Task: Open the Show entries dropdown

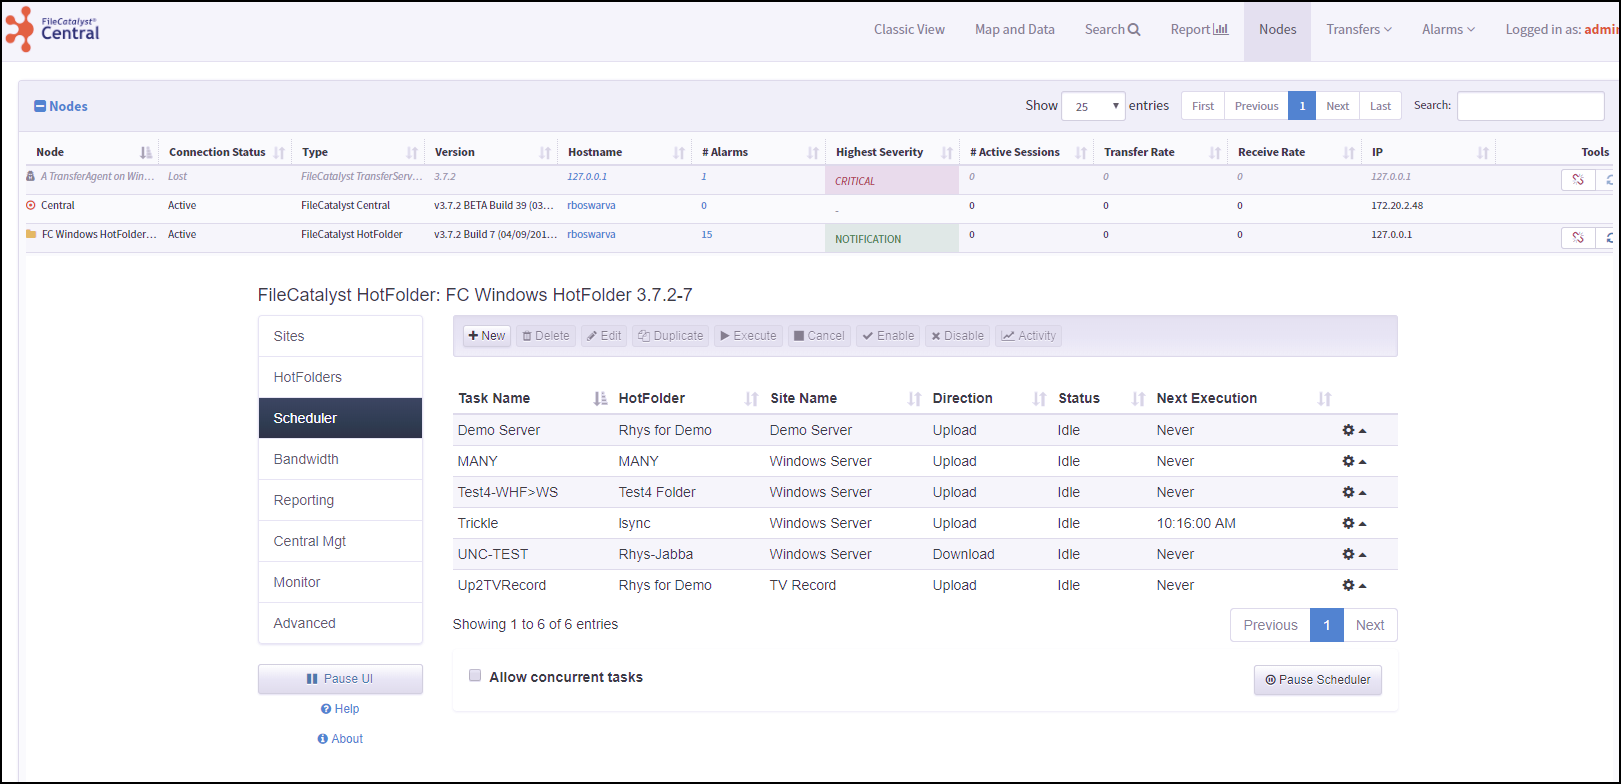Action: pos(1093,106)
